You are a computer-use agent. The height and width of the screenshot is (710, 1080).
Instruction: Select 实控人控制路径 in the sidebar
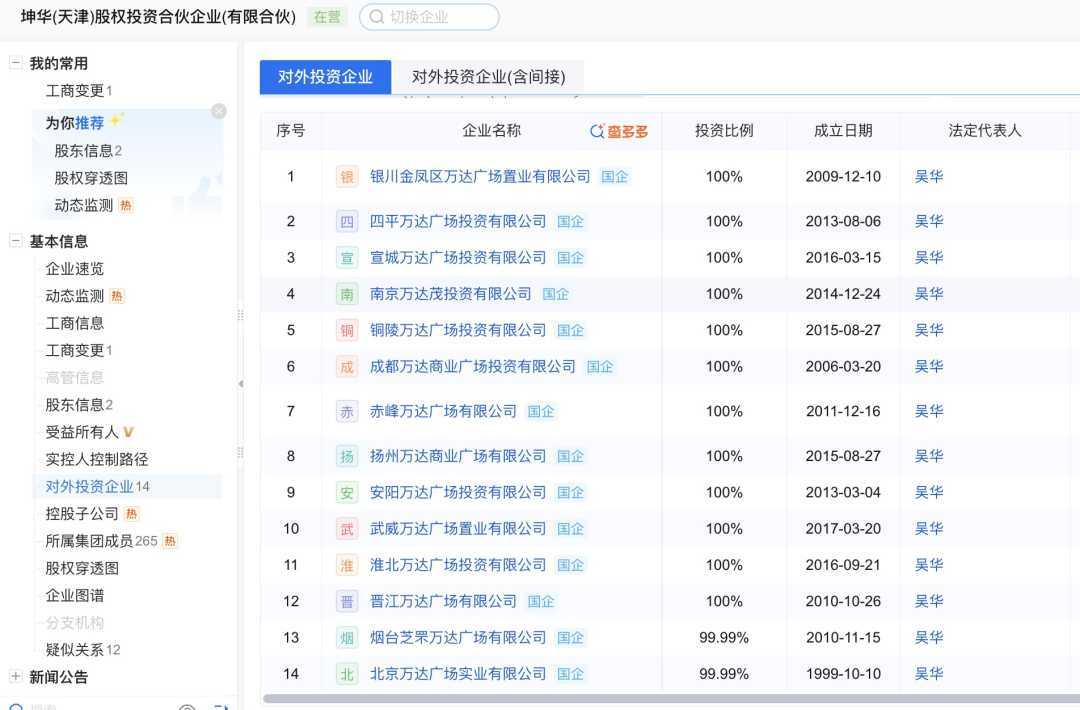[97, 459]
